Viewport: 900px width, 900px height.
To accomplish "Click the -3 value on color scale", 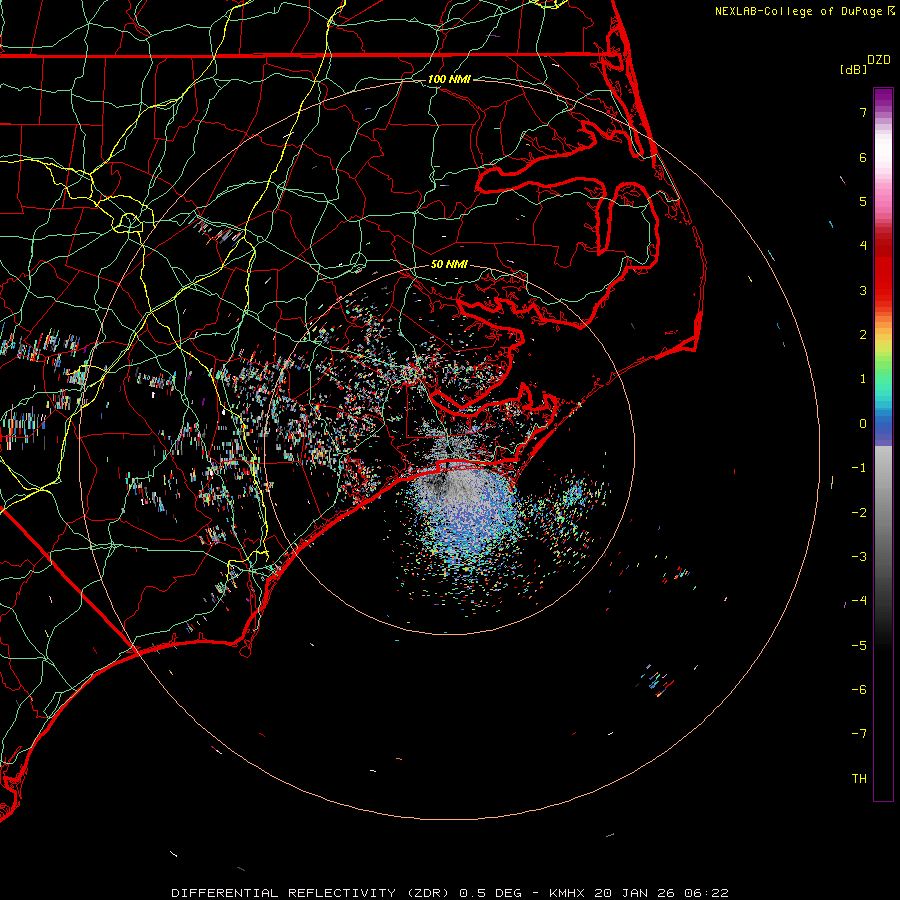I will point(859,557).
